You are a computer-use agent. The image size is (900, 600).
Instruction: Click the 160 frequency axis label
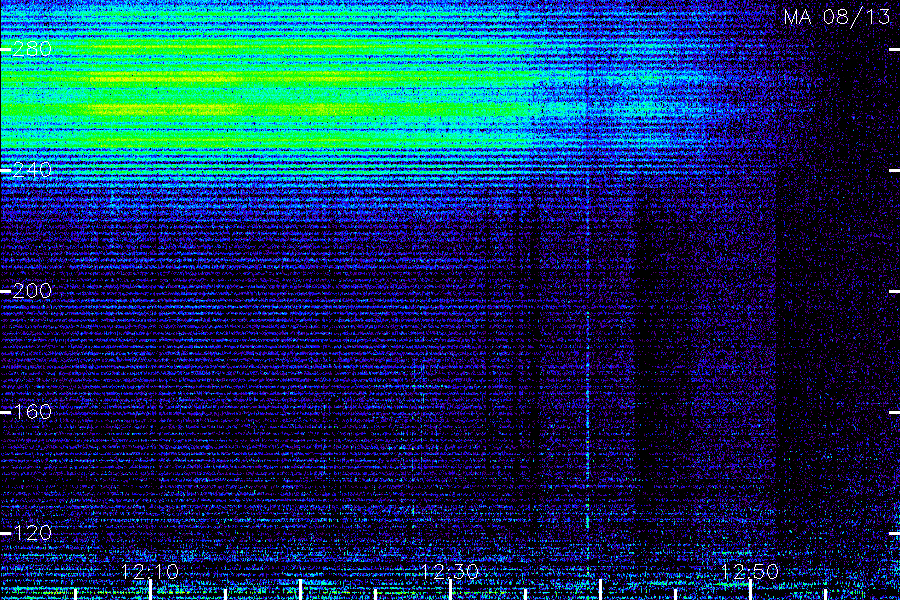click(32, 412)
